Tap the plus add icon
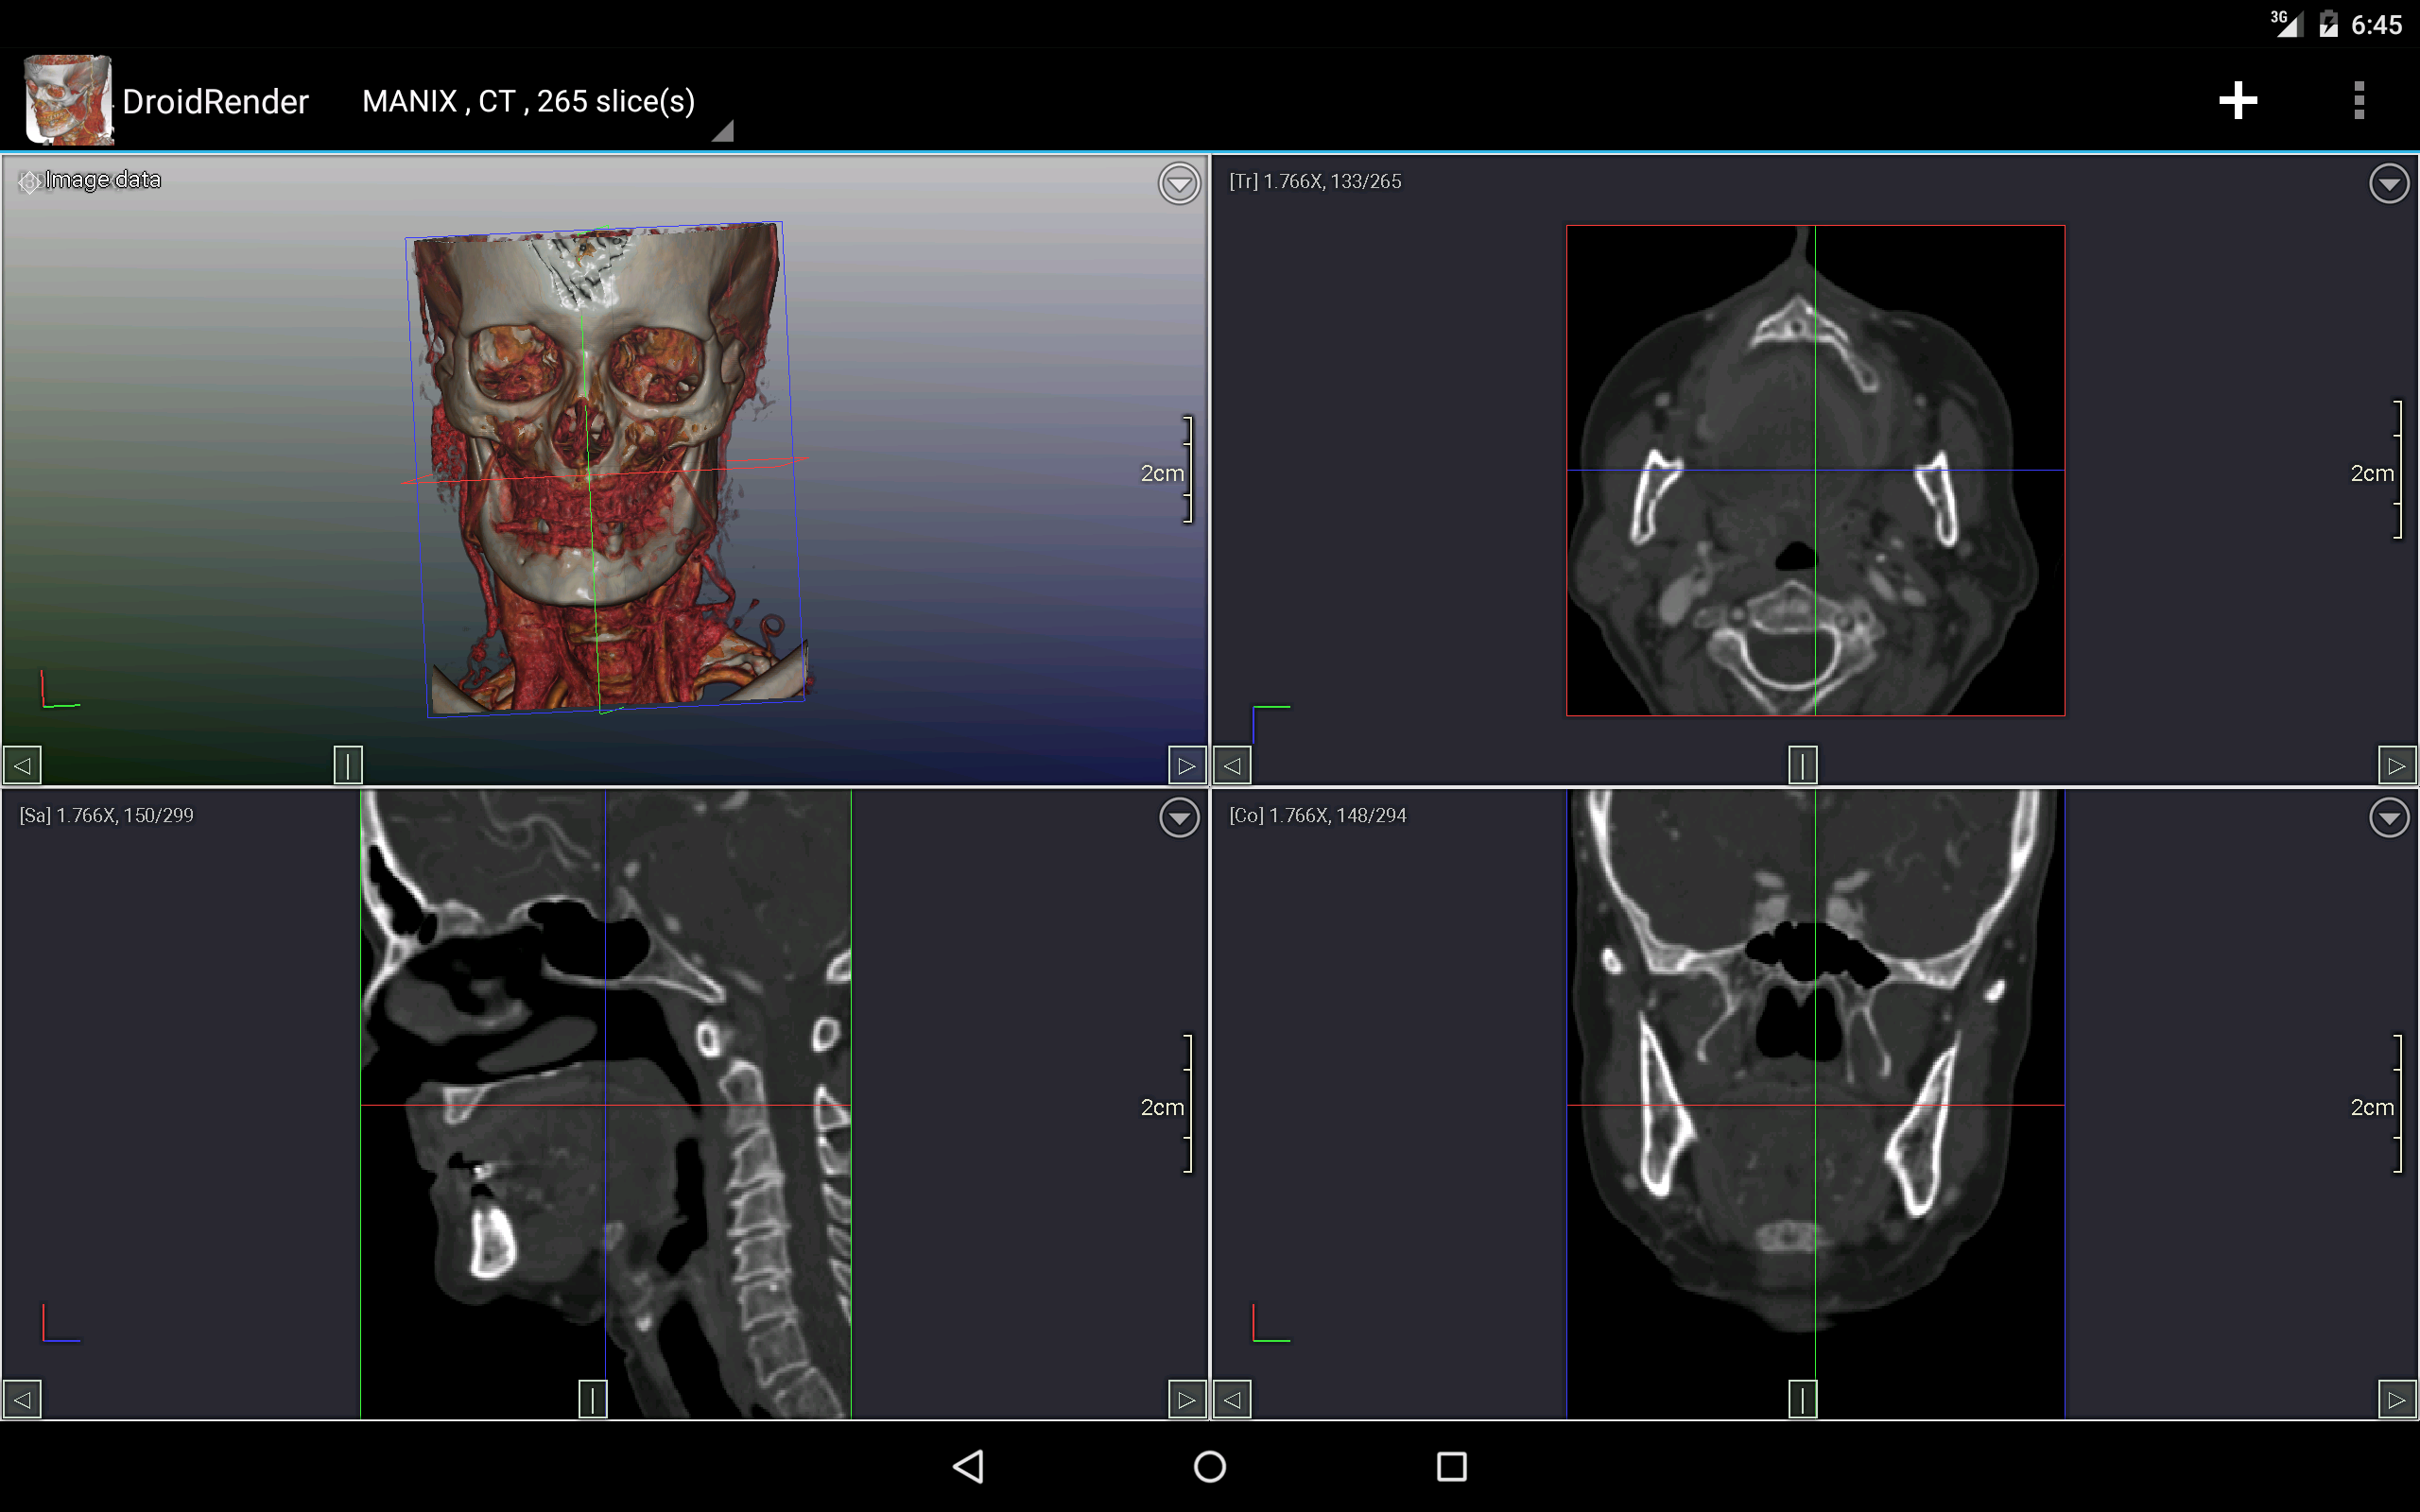This screenshot has width=2420, height=1512. coord(2238,100)
